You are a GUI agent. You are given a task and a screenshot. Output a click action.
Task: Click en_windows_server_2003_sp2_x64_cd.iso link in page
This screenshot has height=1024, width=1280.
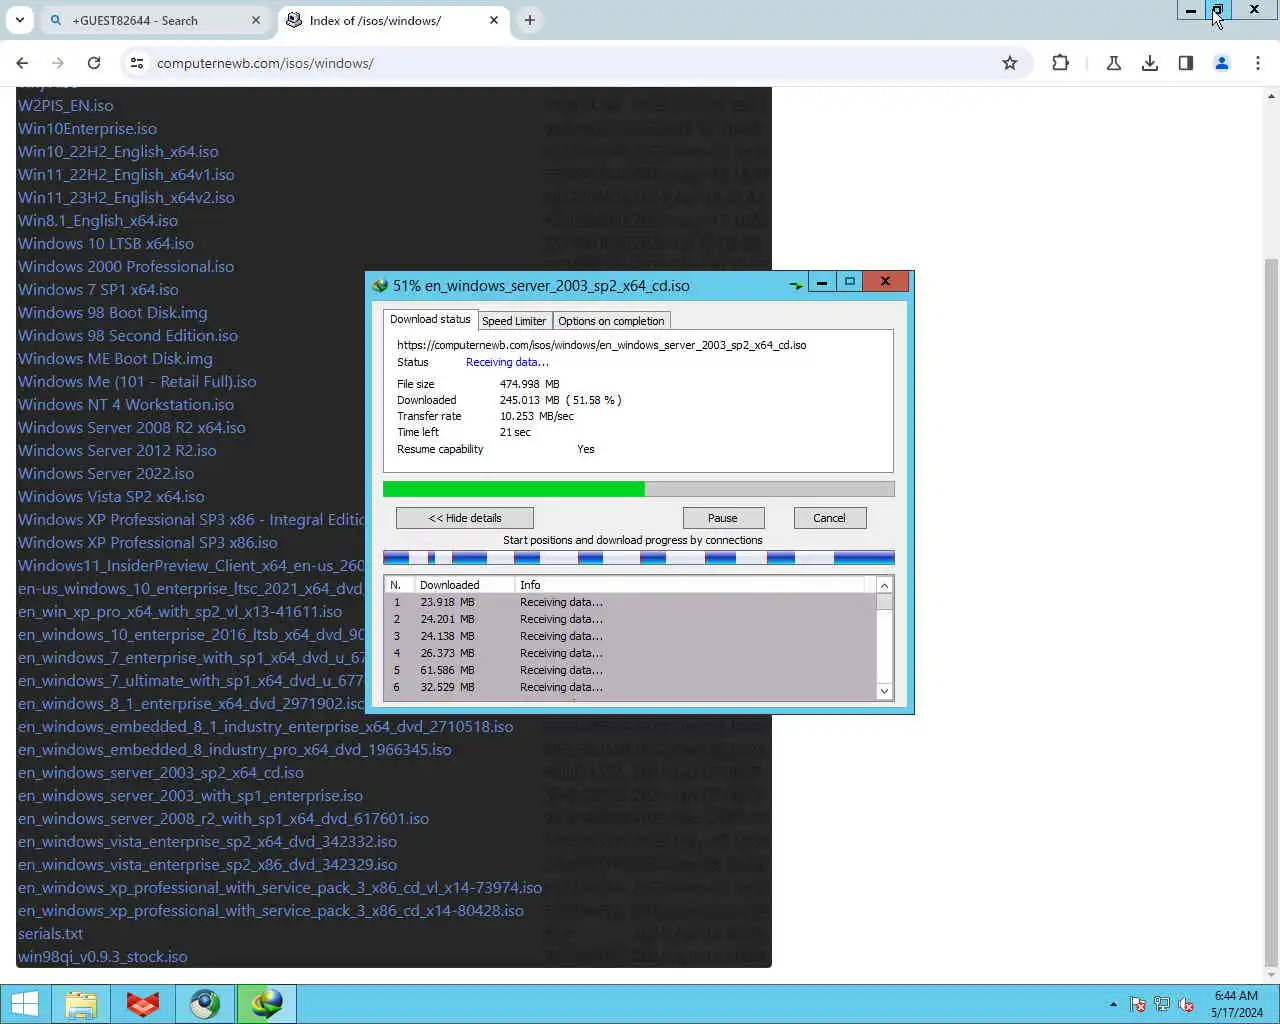[x=161, y=772]
